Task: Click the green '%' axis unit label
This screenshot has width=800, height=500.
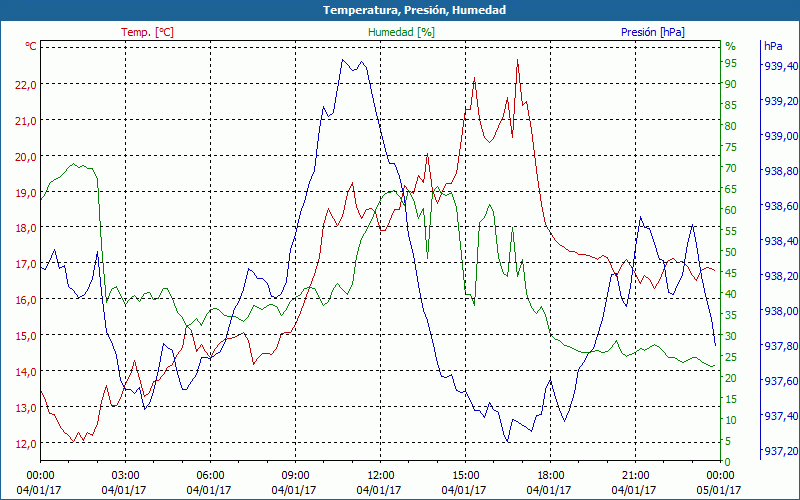Action: tap(731, 46)
